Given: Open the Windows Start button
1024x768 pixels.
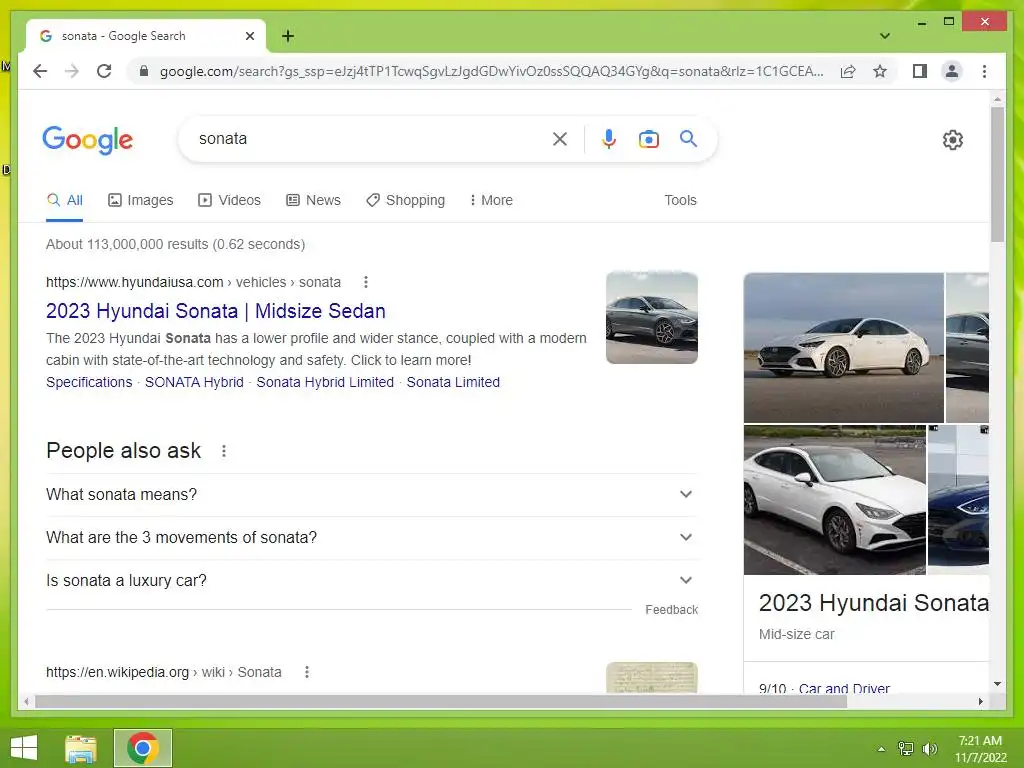Looking at the screenshot, I should tap(24, 748).
